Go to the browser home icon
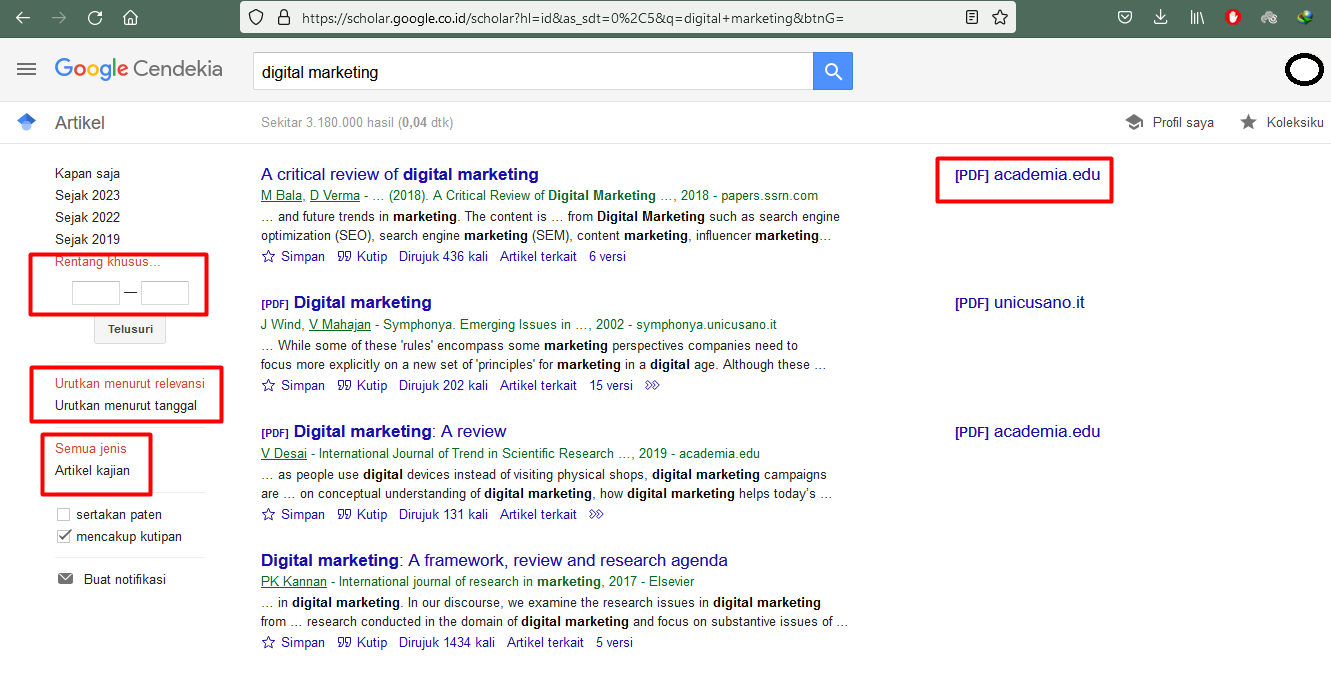 pos(130,17)
